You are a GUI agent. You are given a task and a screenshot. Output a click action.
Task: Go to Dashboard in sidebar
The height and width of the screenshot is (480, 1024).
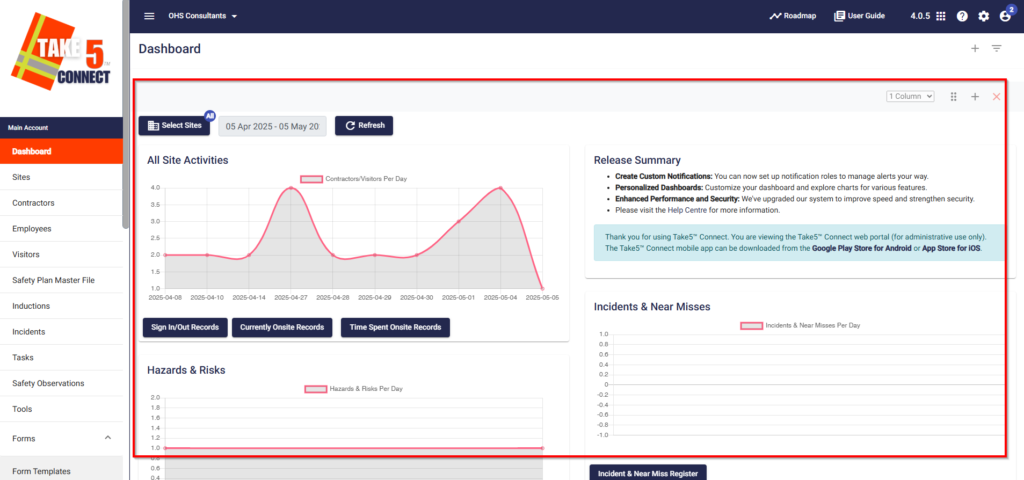[x=61, y=152]
